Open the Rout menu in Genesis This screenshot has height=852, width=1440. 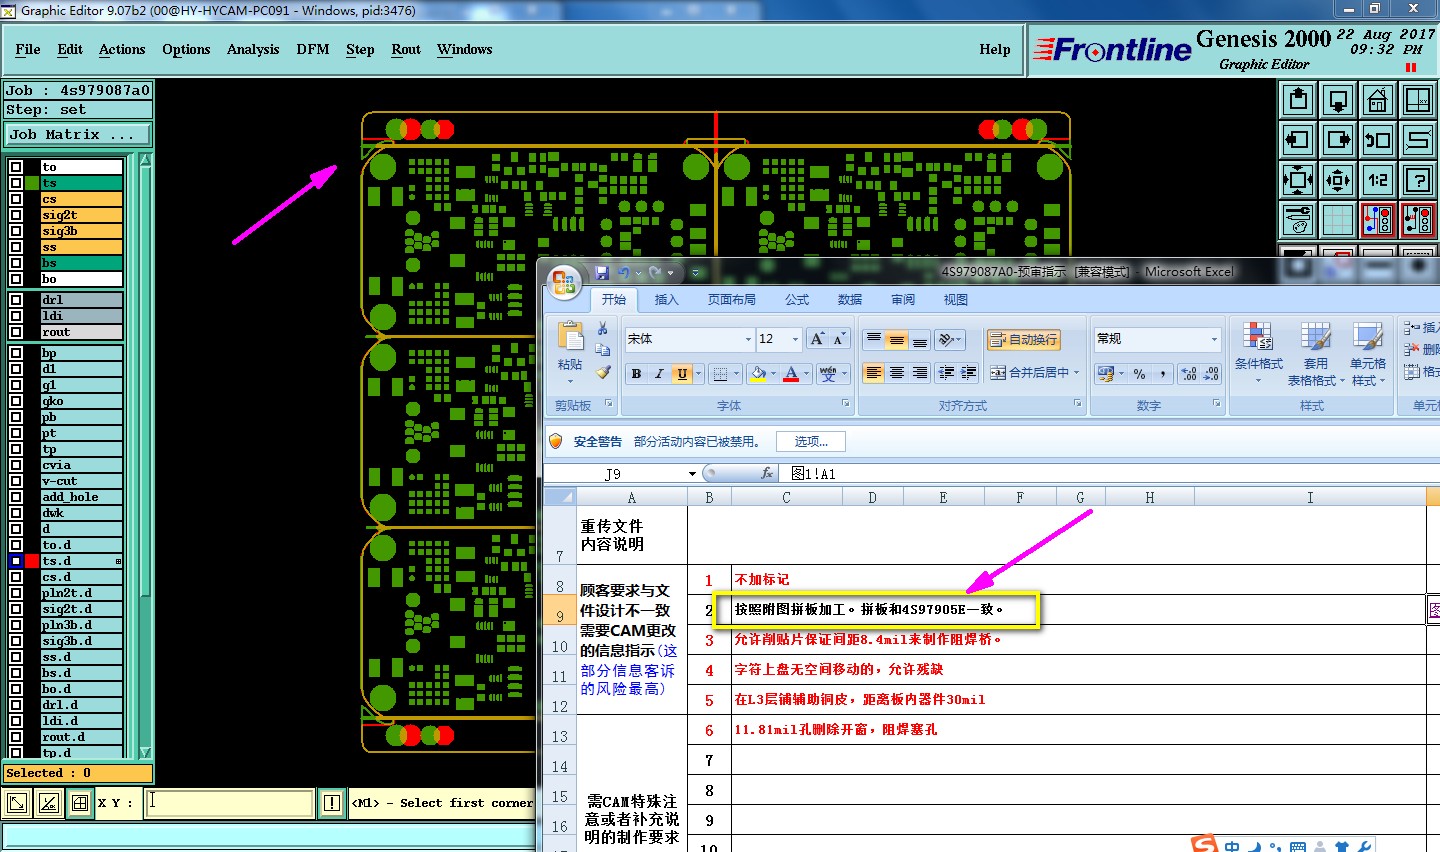406,49
